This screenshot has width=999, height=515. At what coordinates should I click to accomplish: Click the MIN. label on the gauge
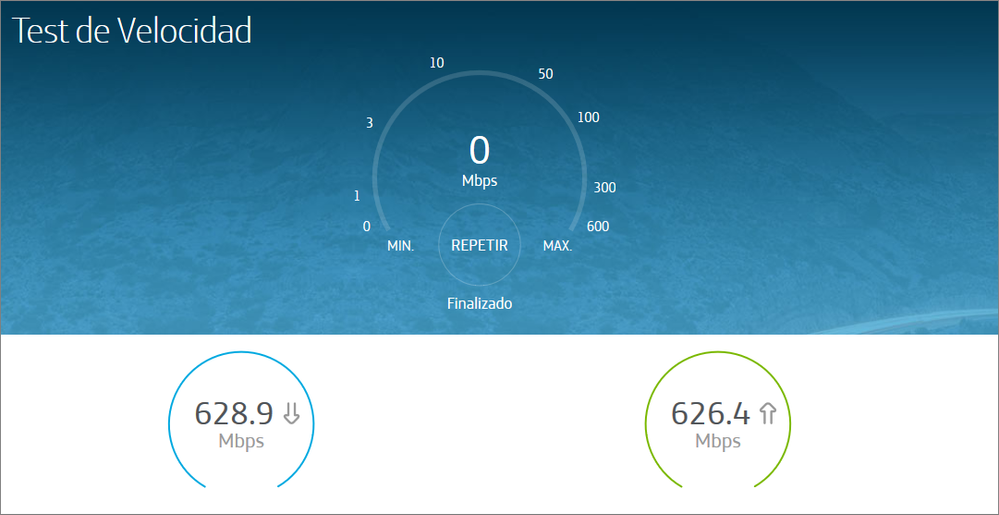401,246
